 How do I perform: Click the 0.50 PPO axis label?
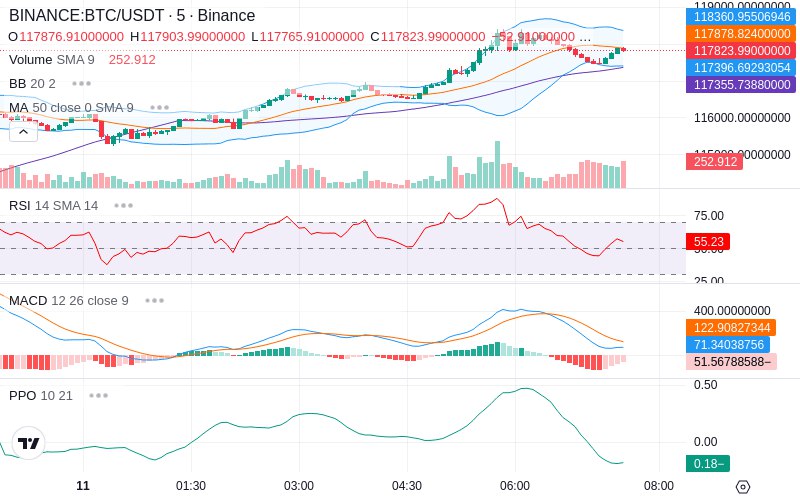(x=706, y=385)
